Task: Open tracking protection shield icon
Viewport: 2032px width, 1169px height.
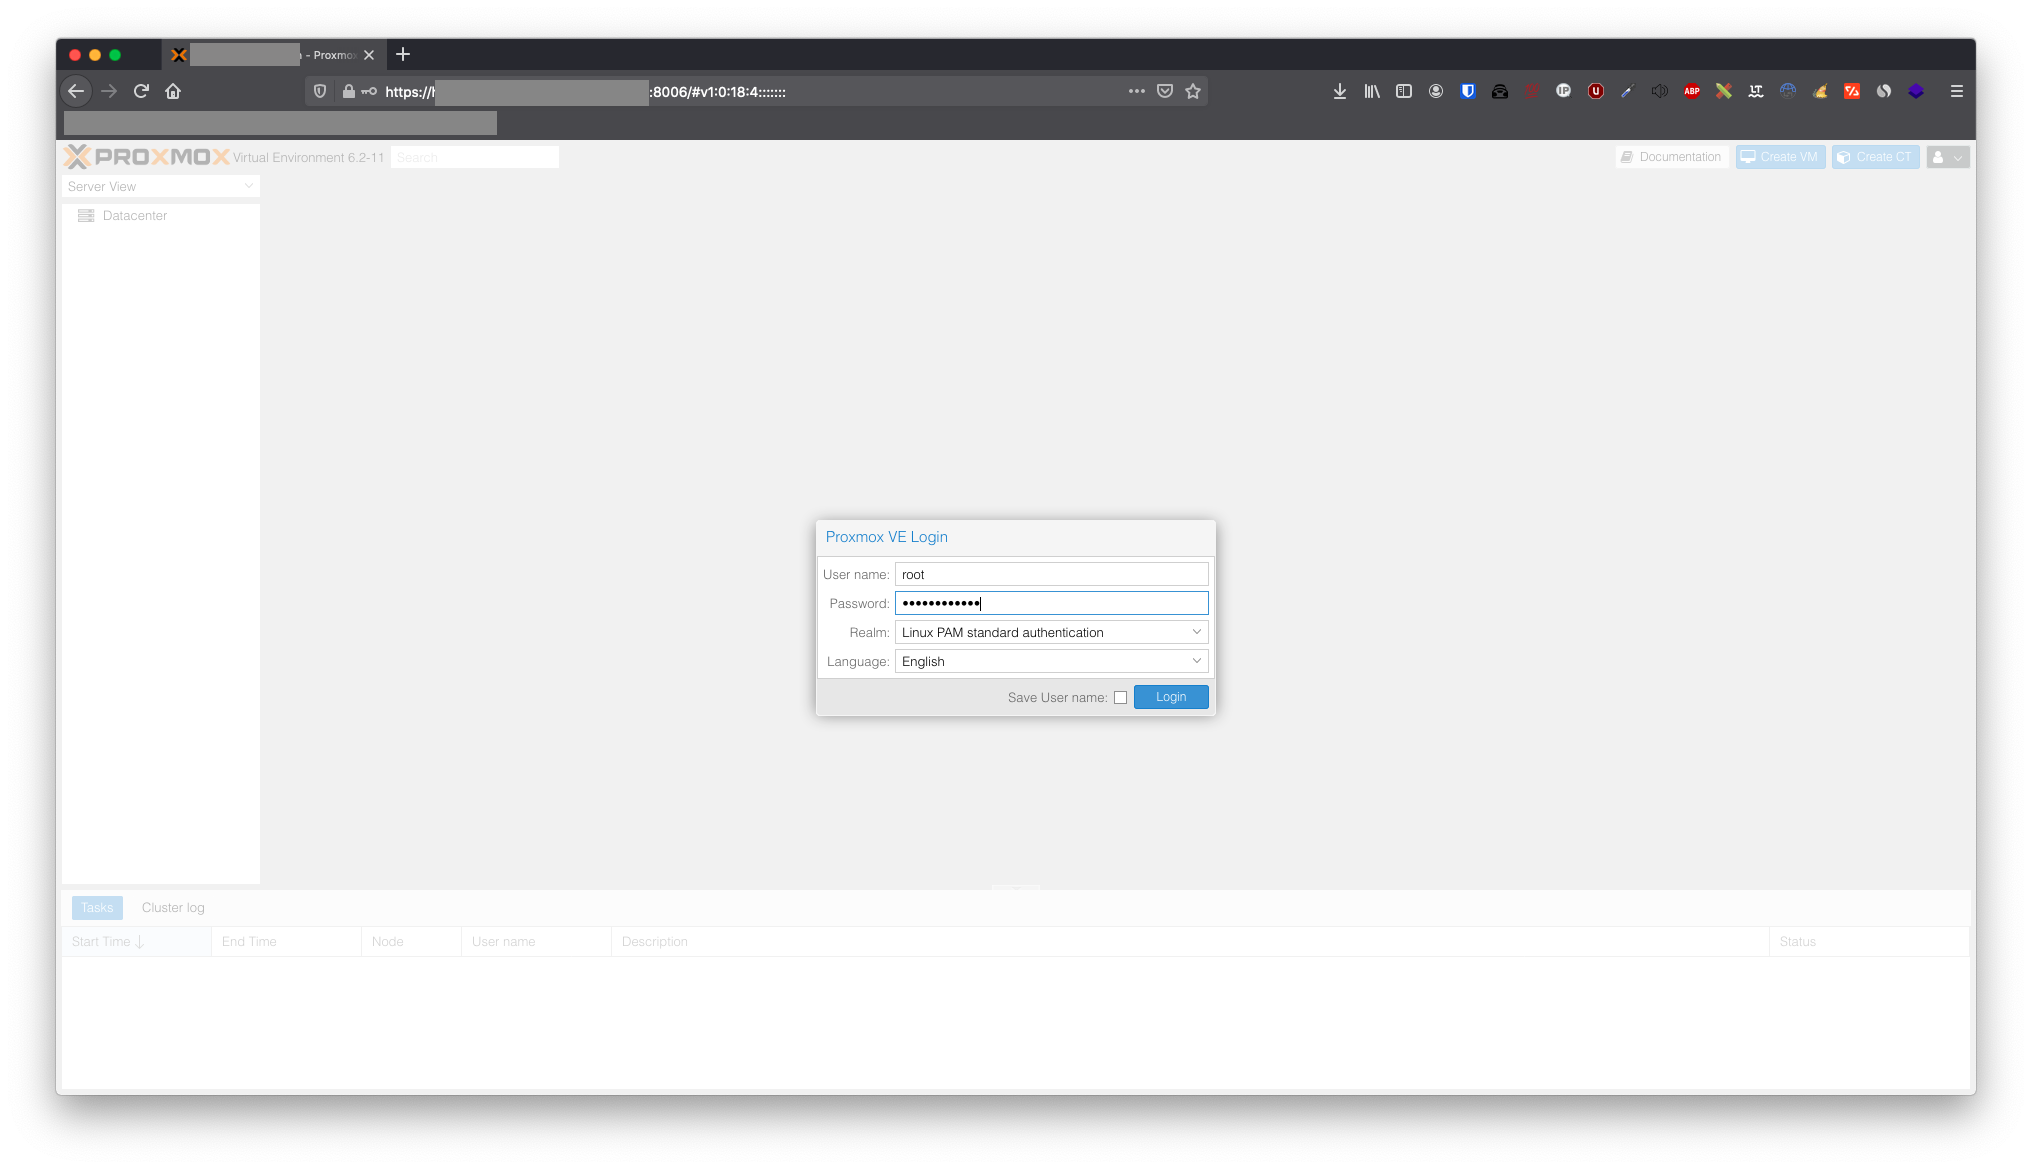Action: pyautogui.click(x=320, y=91)
